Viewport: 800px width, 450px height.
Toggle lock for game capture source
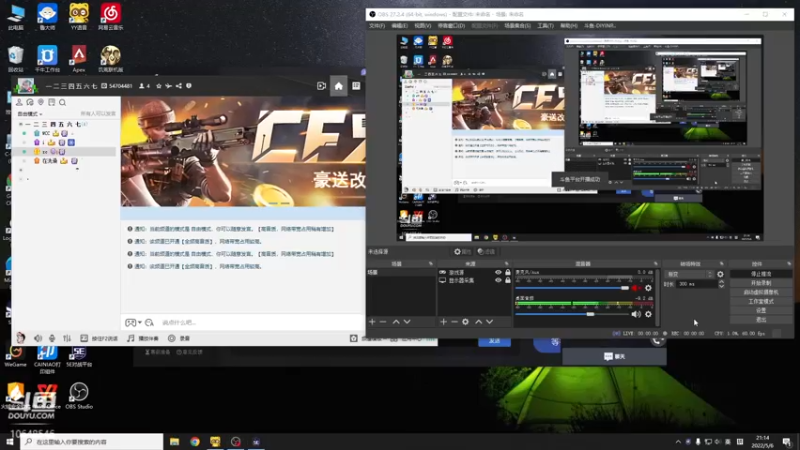coord(508,272)
